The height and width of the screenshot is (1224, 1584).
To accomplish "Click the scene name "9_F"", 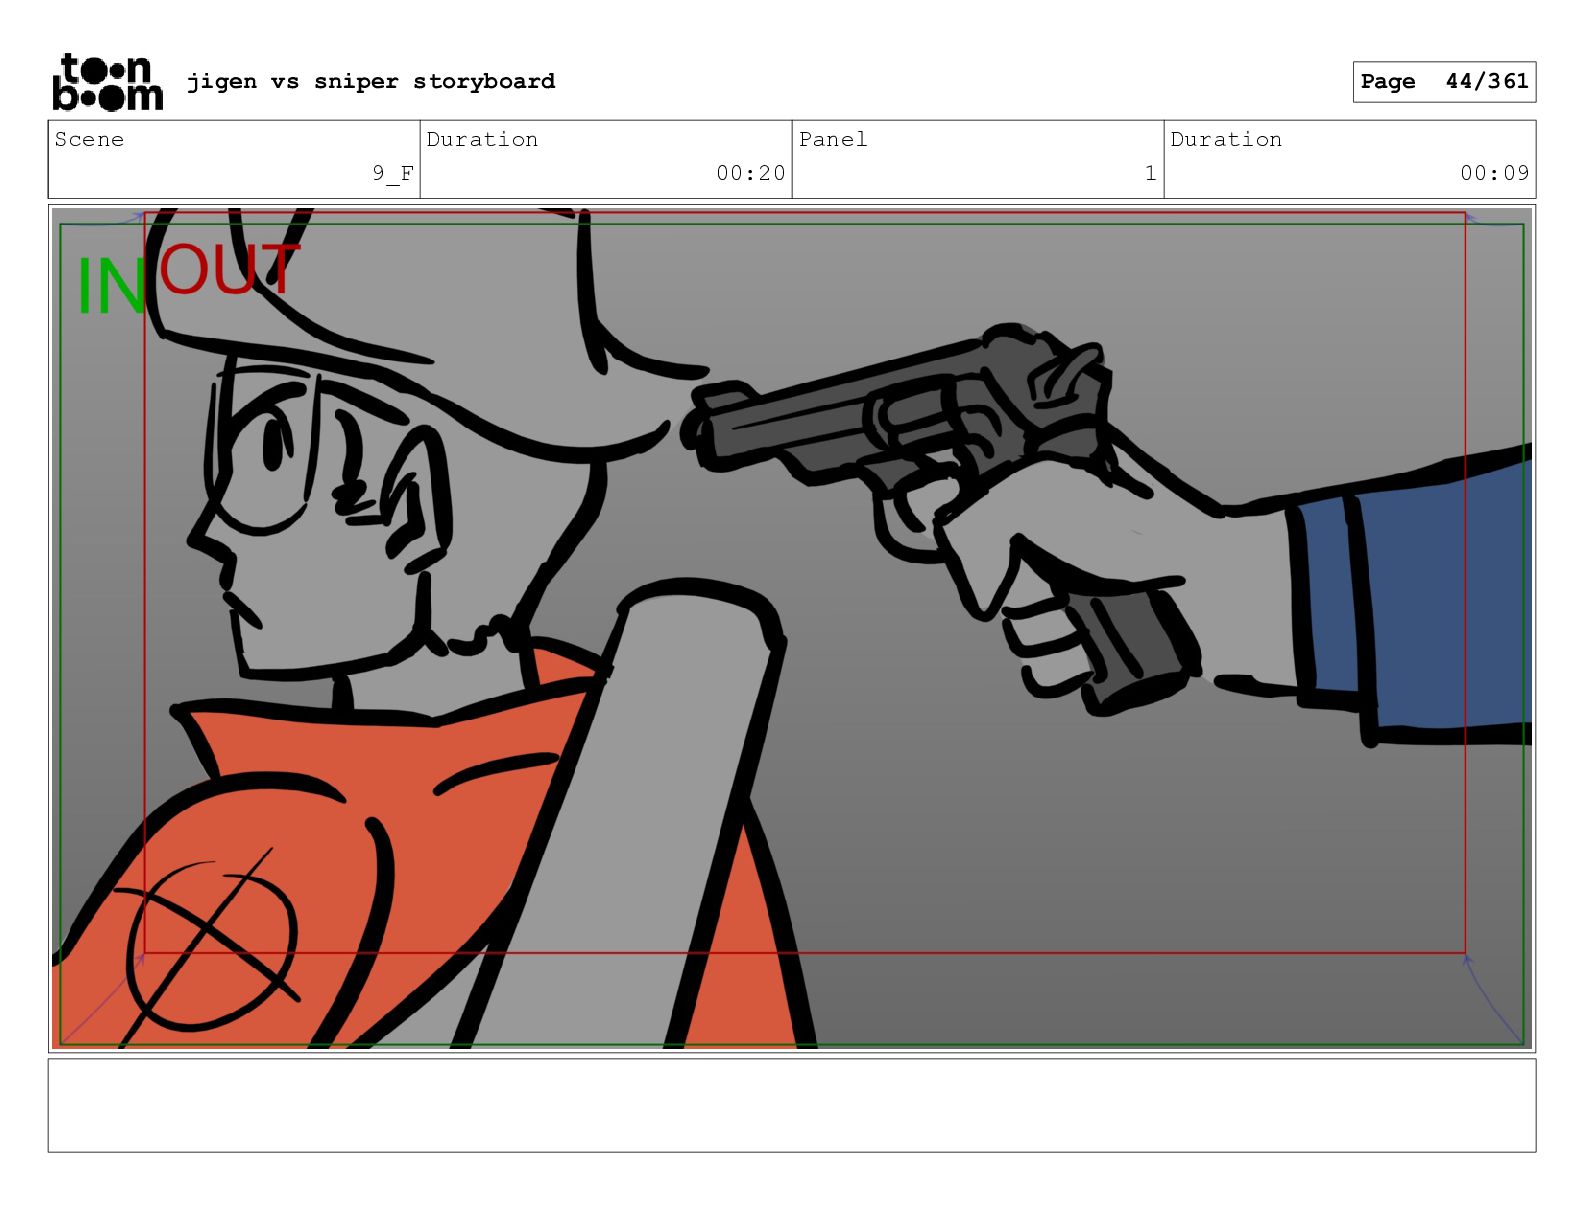I will point(393,173).
